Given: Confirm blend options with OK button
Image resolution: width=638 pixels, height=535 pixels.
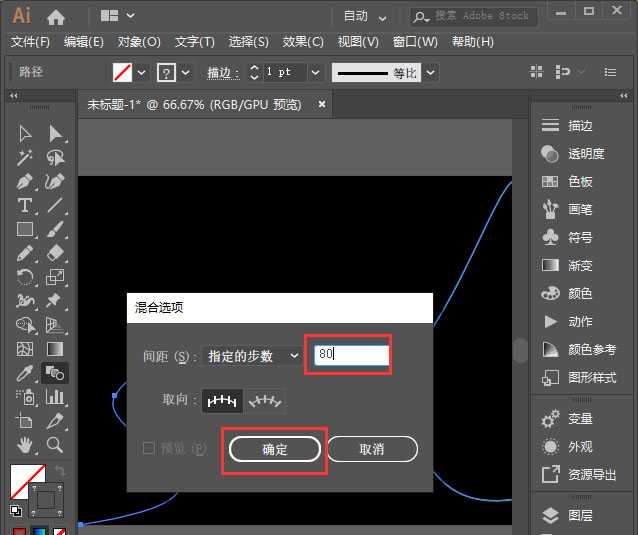Looking at the screenshot, I should 275,450.
